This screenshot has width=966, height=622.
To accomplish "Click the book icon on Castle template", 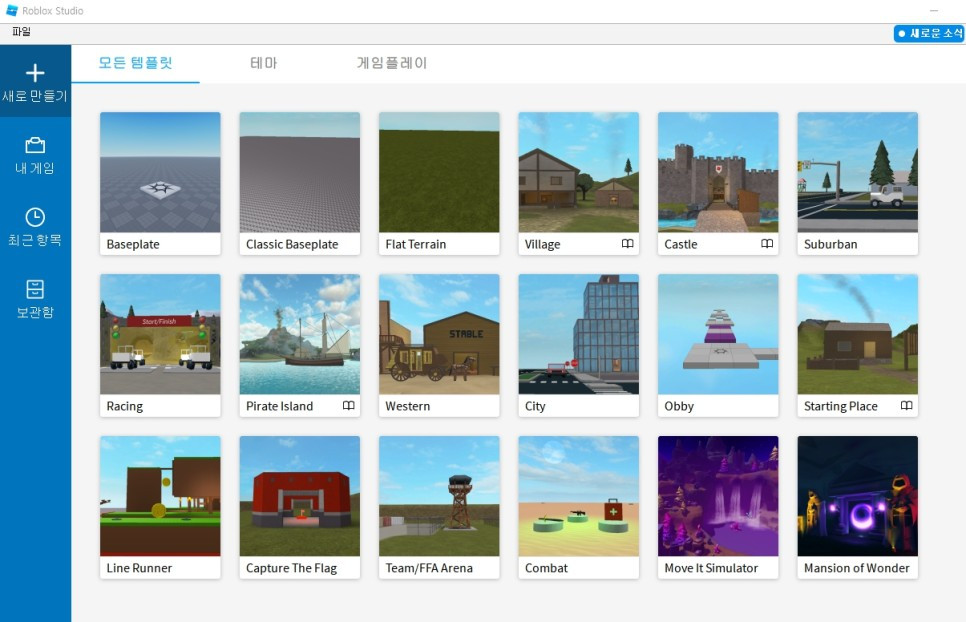I will pos(767,244).
